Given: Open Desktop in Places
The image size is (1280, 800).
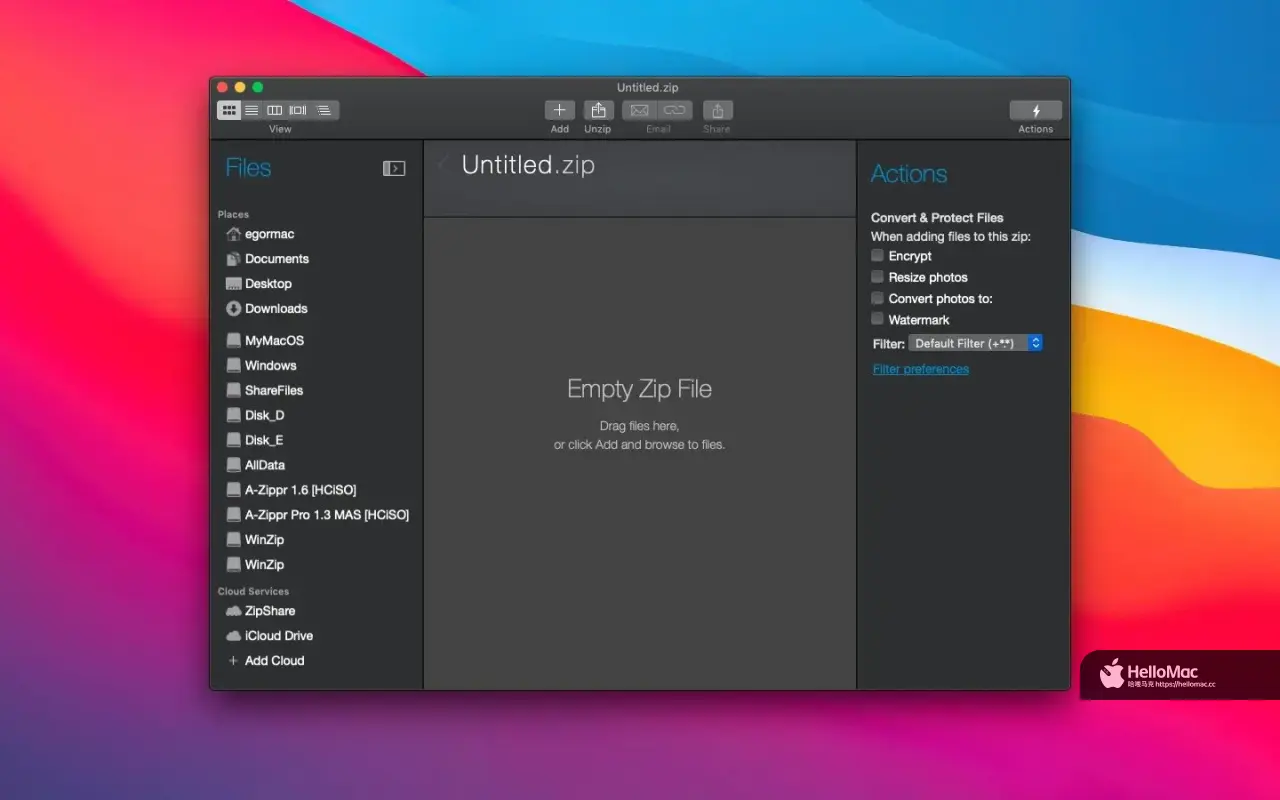Looking at the screenshot, I should click(x=258, y=284).
